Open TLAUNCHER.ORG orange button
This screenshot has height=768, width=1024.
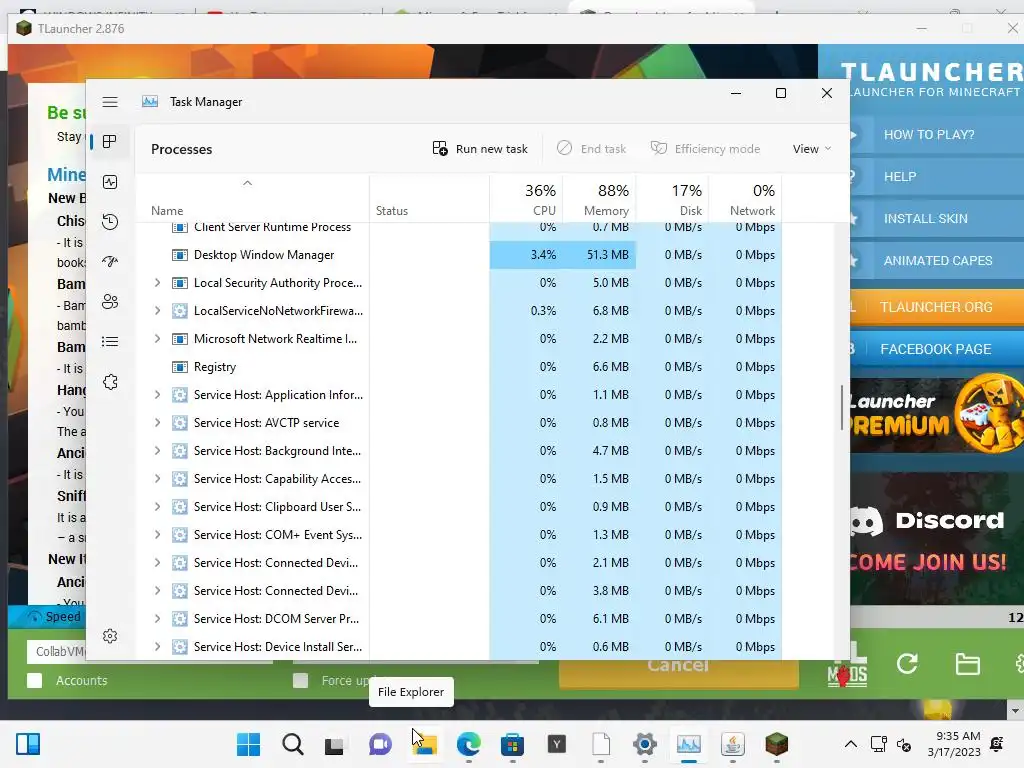(x=936, y=307)
